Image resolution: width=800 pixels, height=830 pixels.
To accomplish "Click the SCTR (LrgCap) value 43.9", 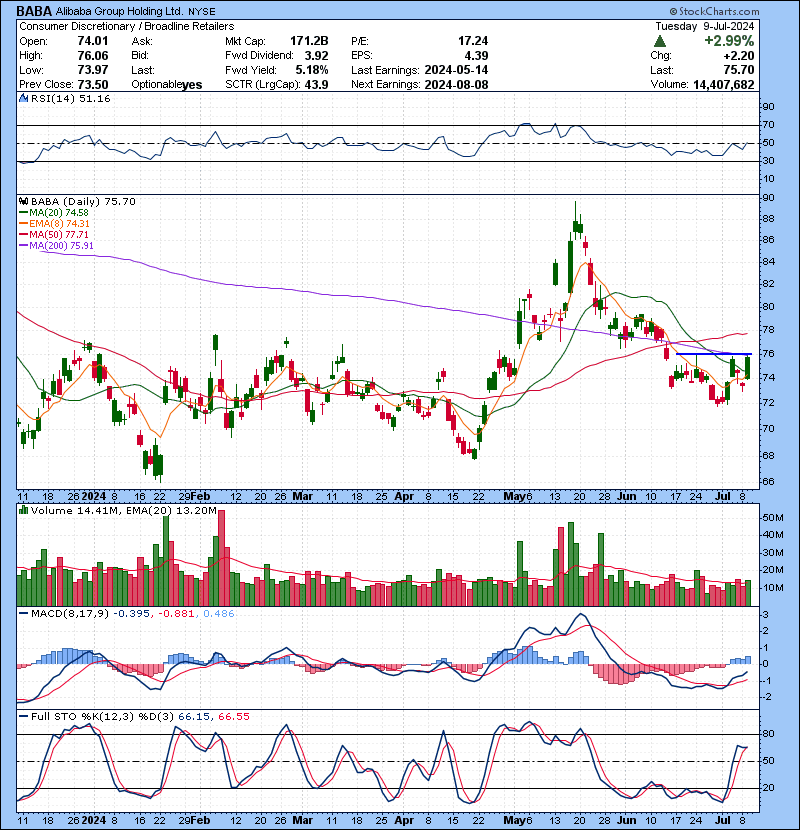I will pos(317,85).
